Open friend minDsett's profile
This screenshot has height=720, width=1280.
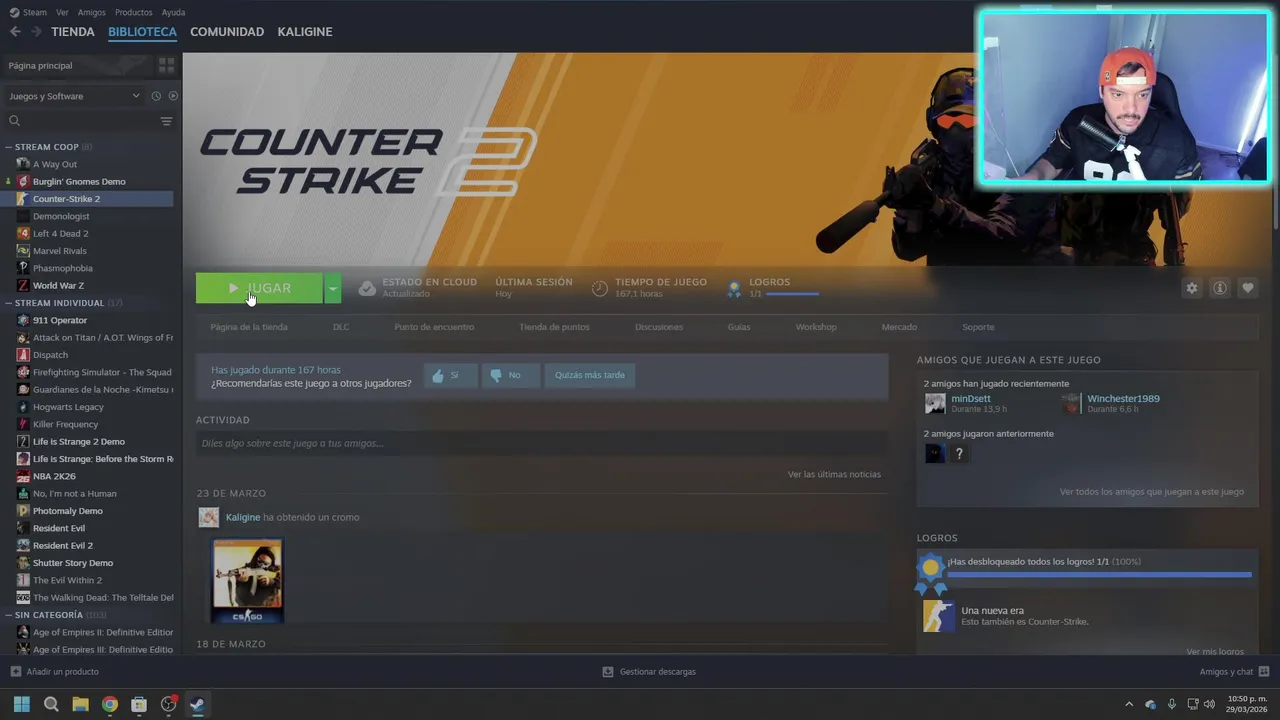pyautogui.click(x=971, y=398)
